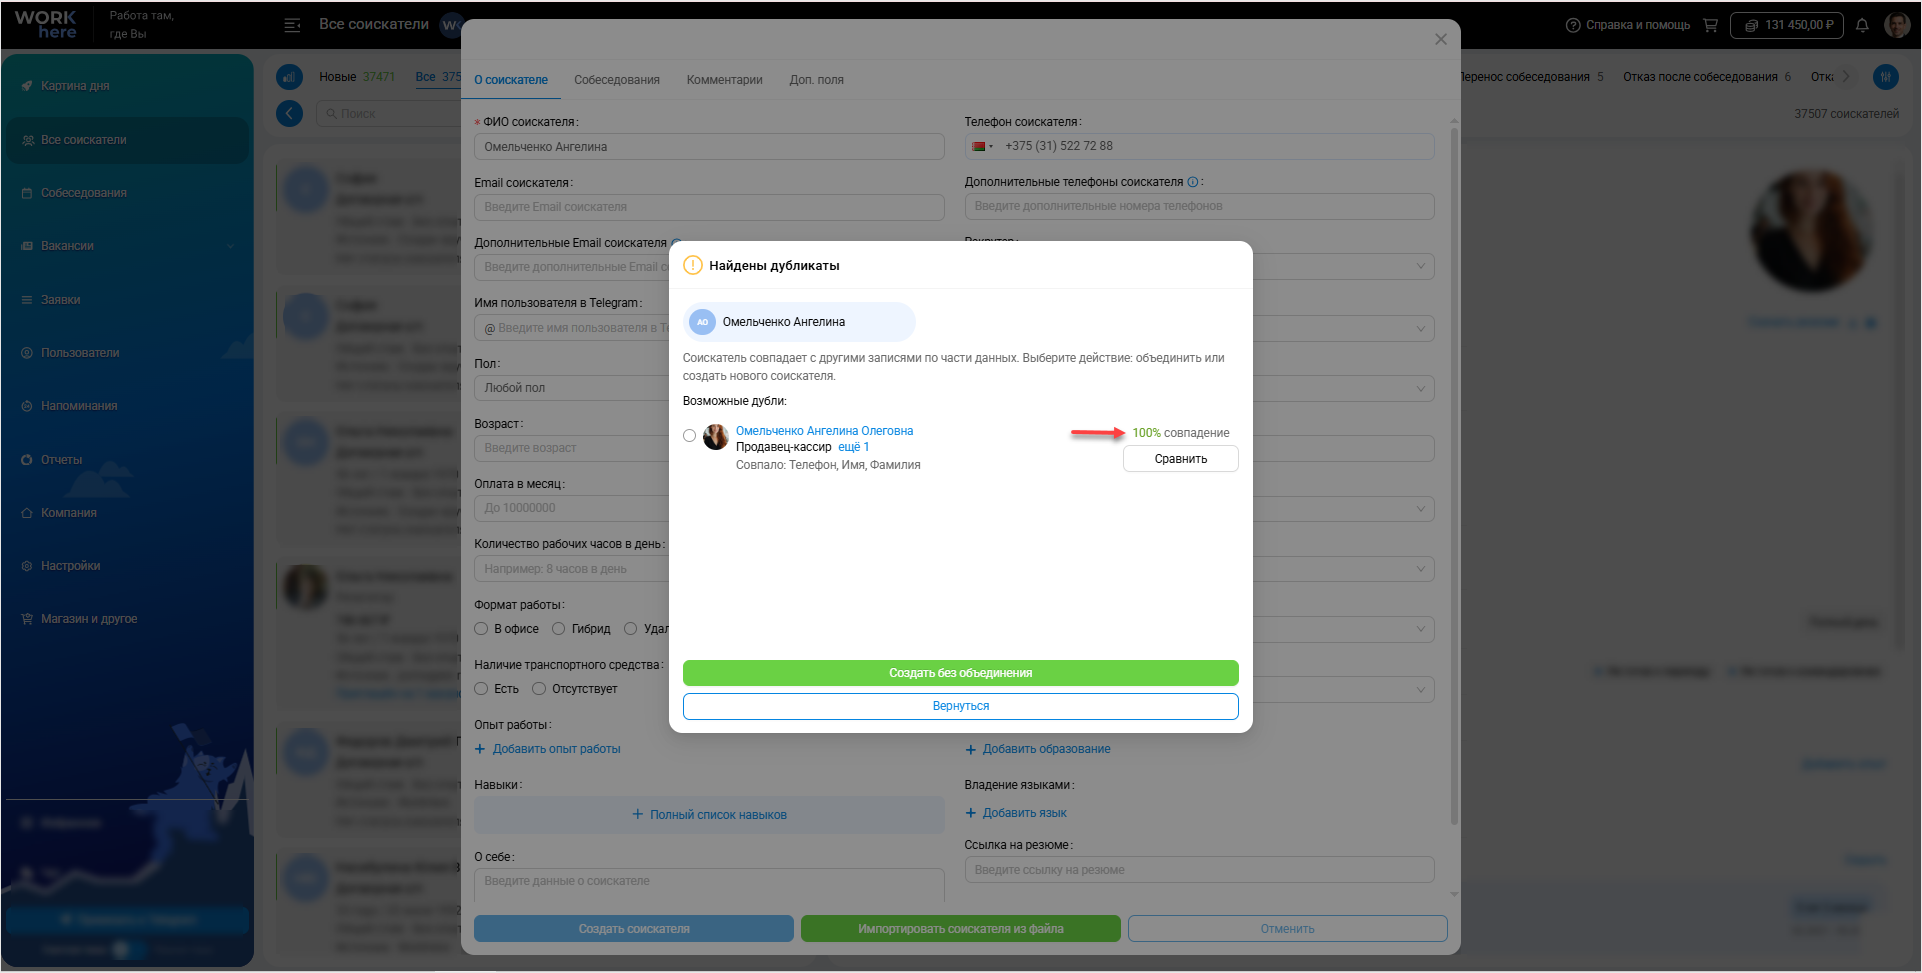
Task: Click the Дополнительные телефоны input field
Action: click(1199, 206)
